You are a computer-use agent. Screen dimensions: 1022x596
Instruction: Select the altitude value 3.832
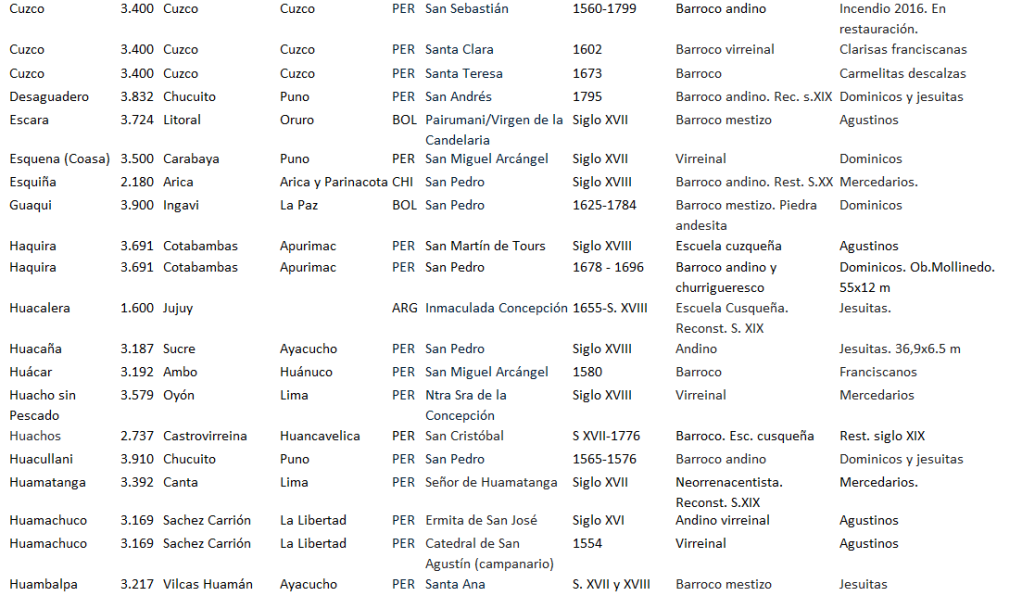tap(137, 97)
